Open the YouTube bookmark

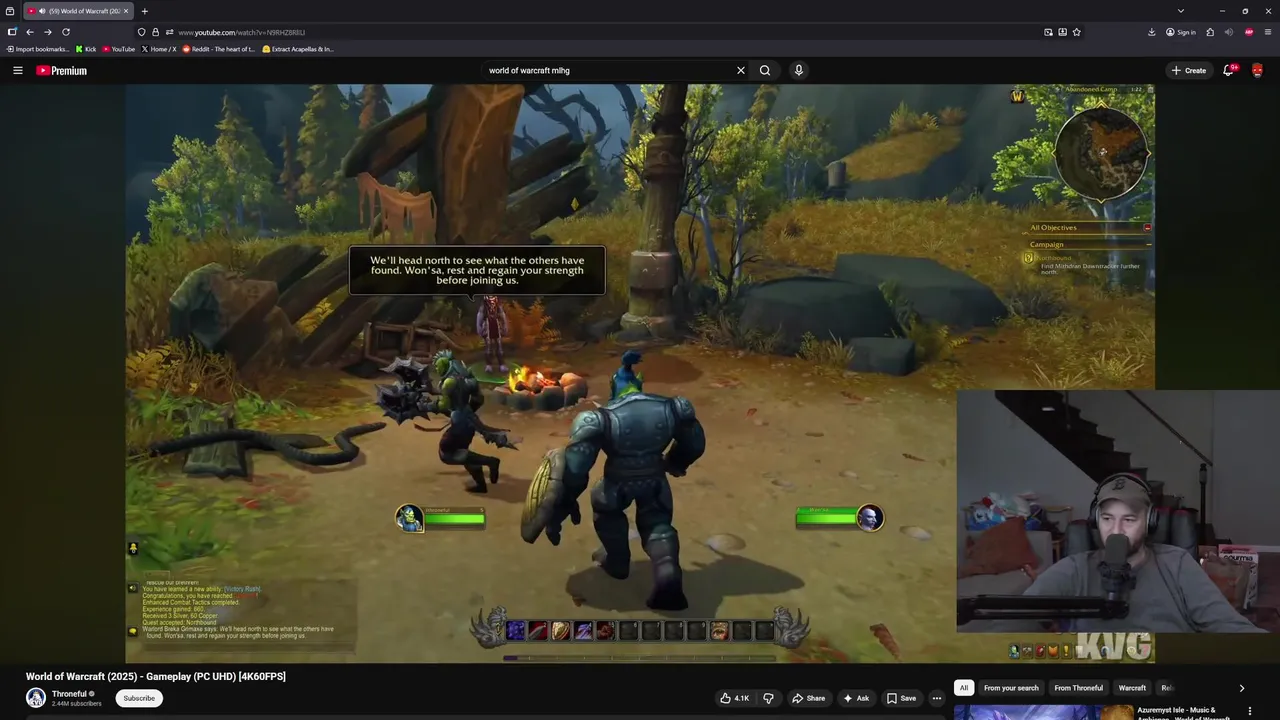click(119, 49)
